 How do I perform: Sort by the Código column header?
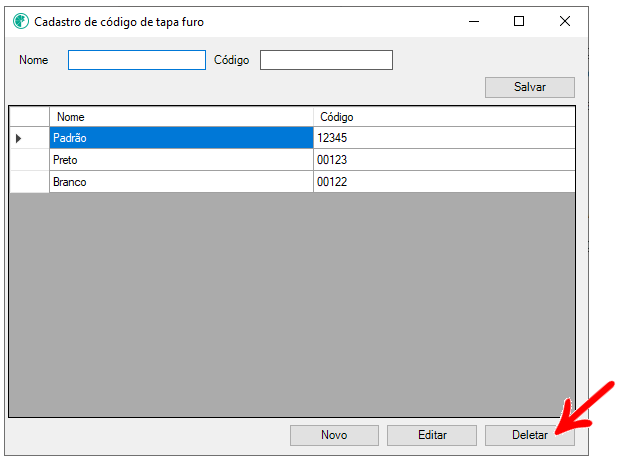coord(444,117)
